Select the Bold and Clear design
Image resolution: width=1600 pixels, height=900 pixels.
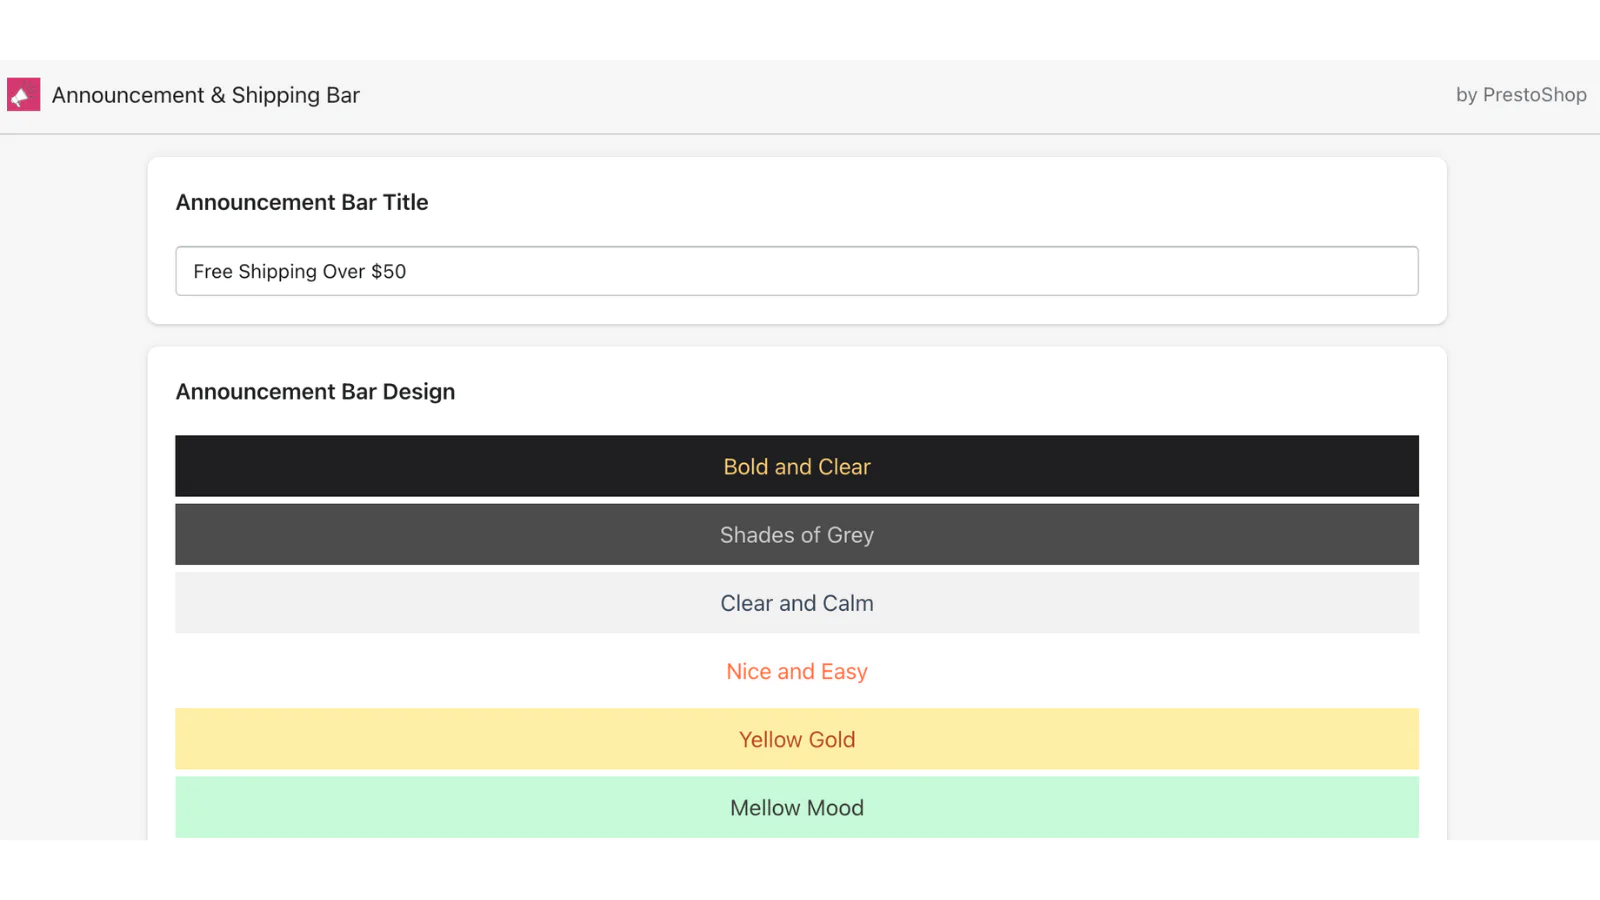(x=797, y=467)
